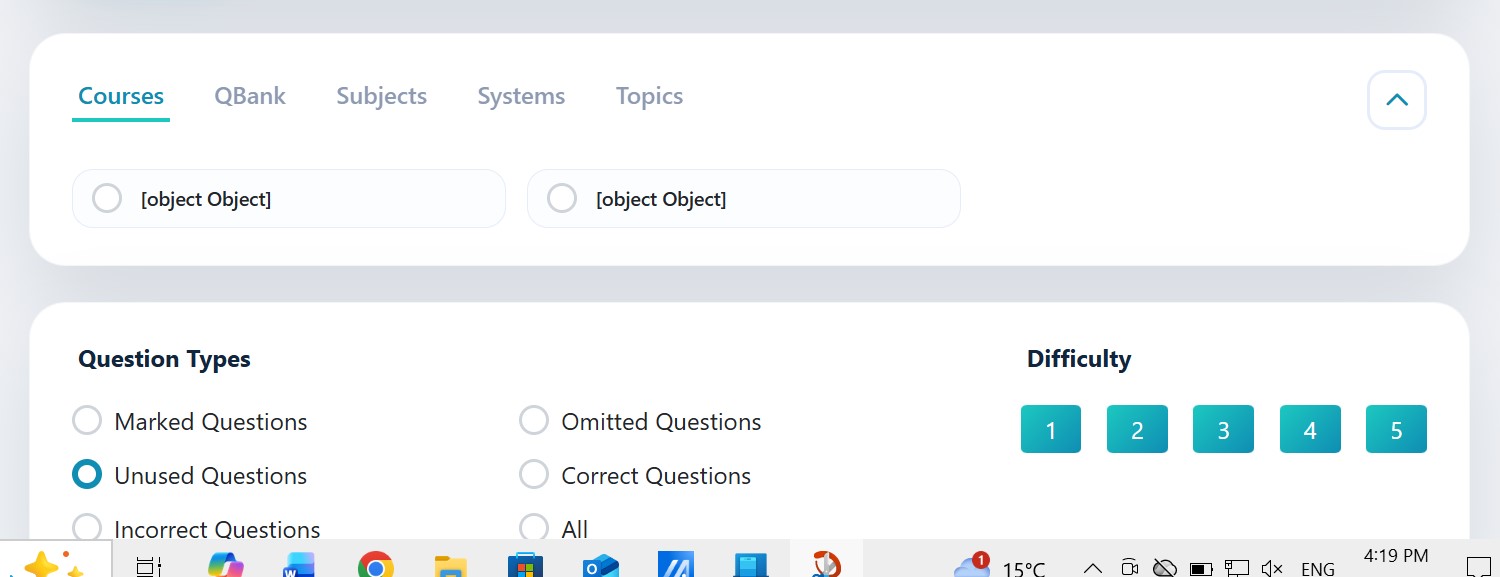Select the first [object Object] course option

click(x=107, y=198)
